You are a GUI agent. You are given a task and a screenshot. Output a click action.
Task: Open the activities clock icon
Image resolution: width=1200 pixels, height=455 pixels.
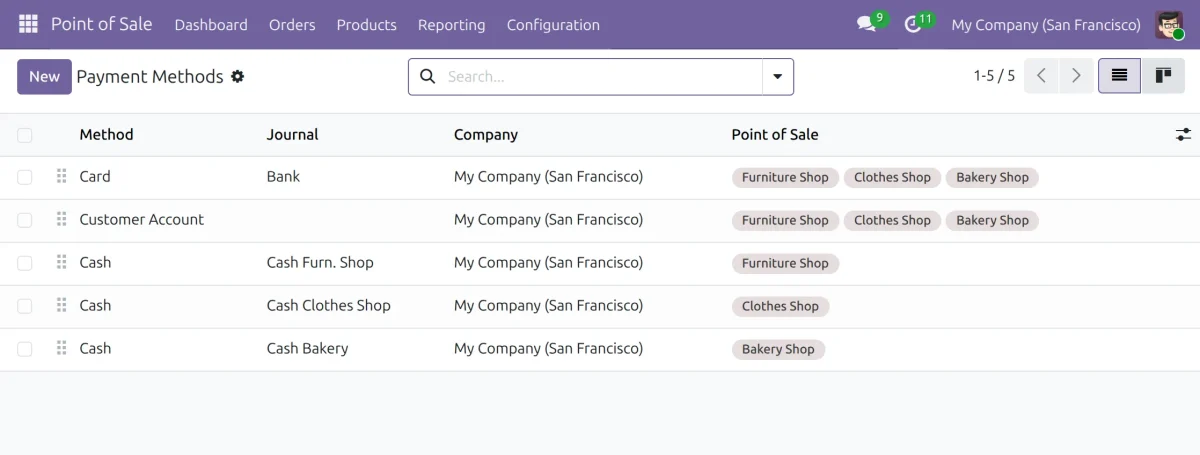pos(912,24)
